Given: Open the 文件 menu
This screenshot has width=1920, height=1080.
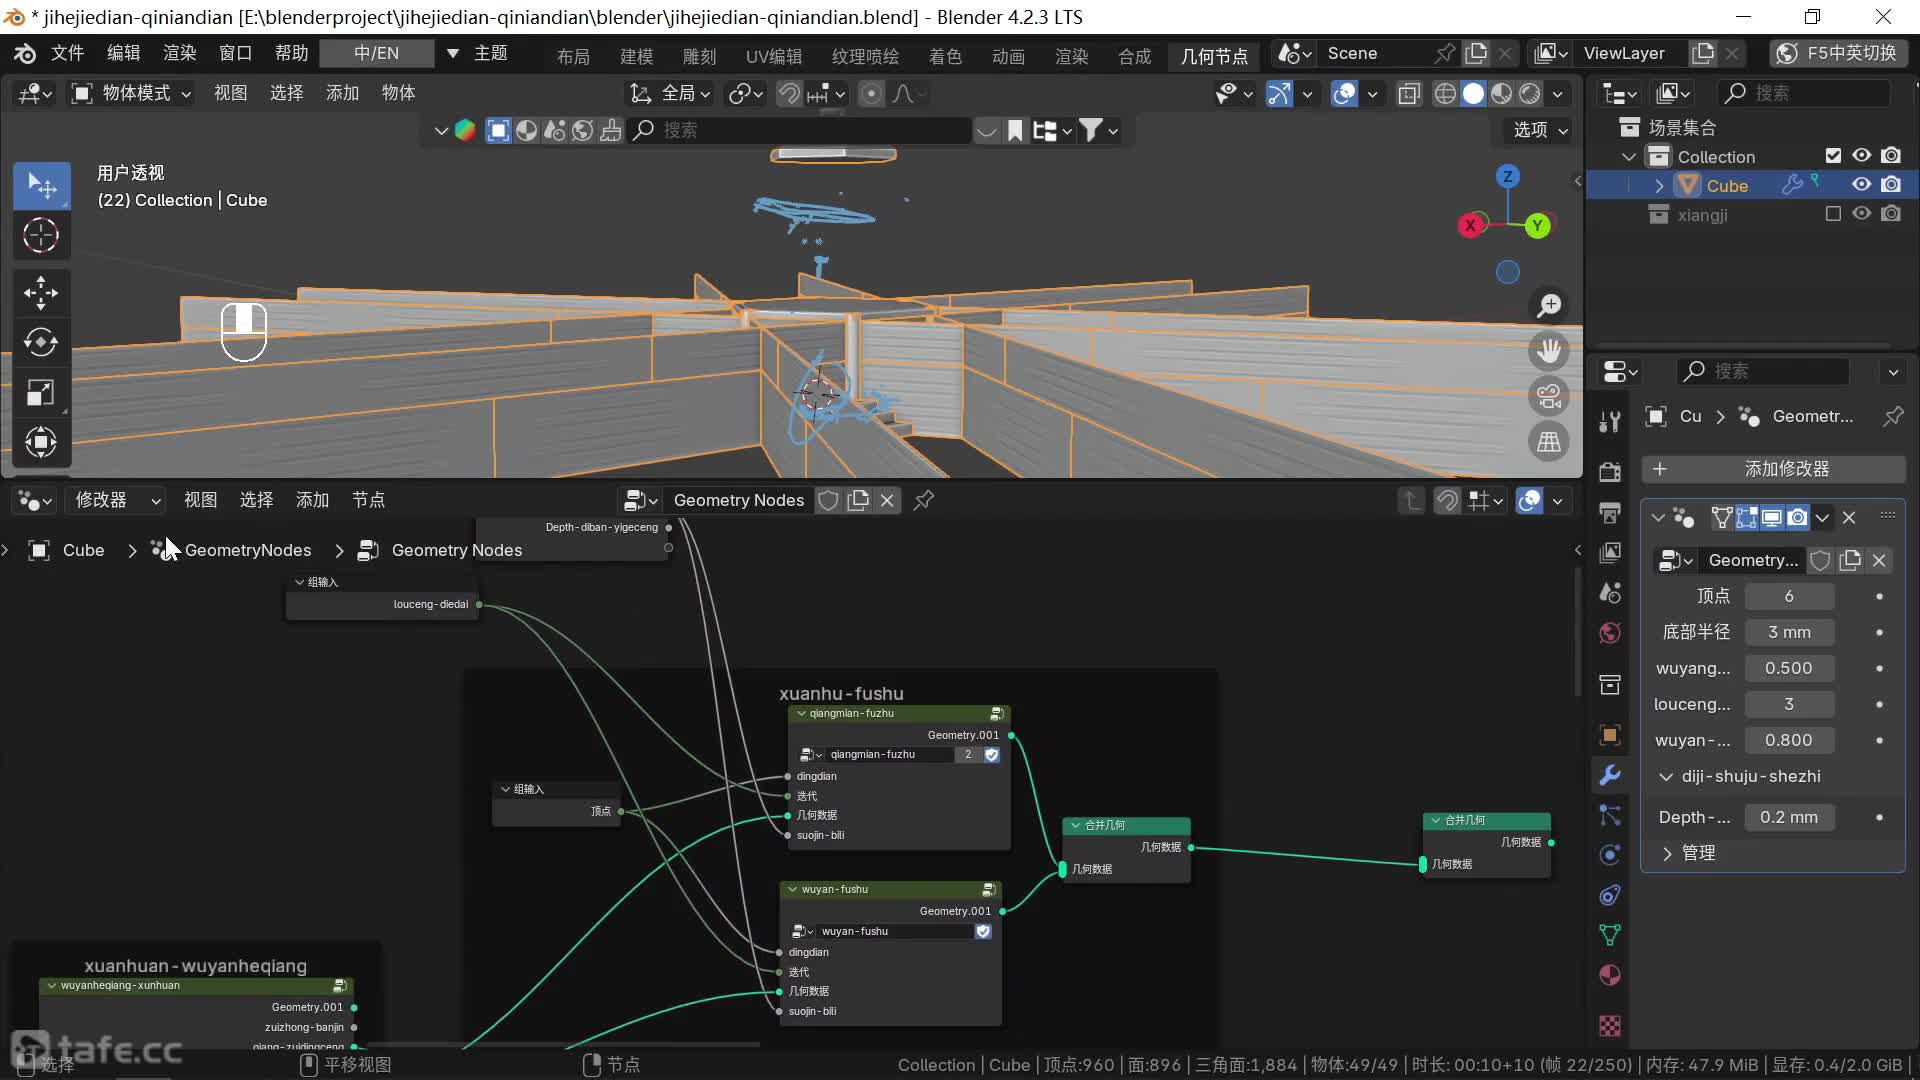Looking at the screenshot, I should click(67, 53).
